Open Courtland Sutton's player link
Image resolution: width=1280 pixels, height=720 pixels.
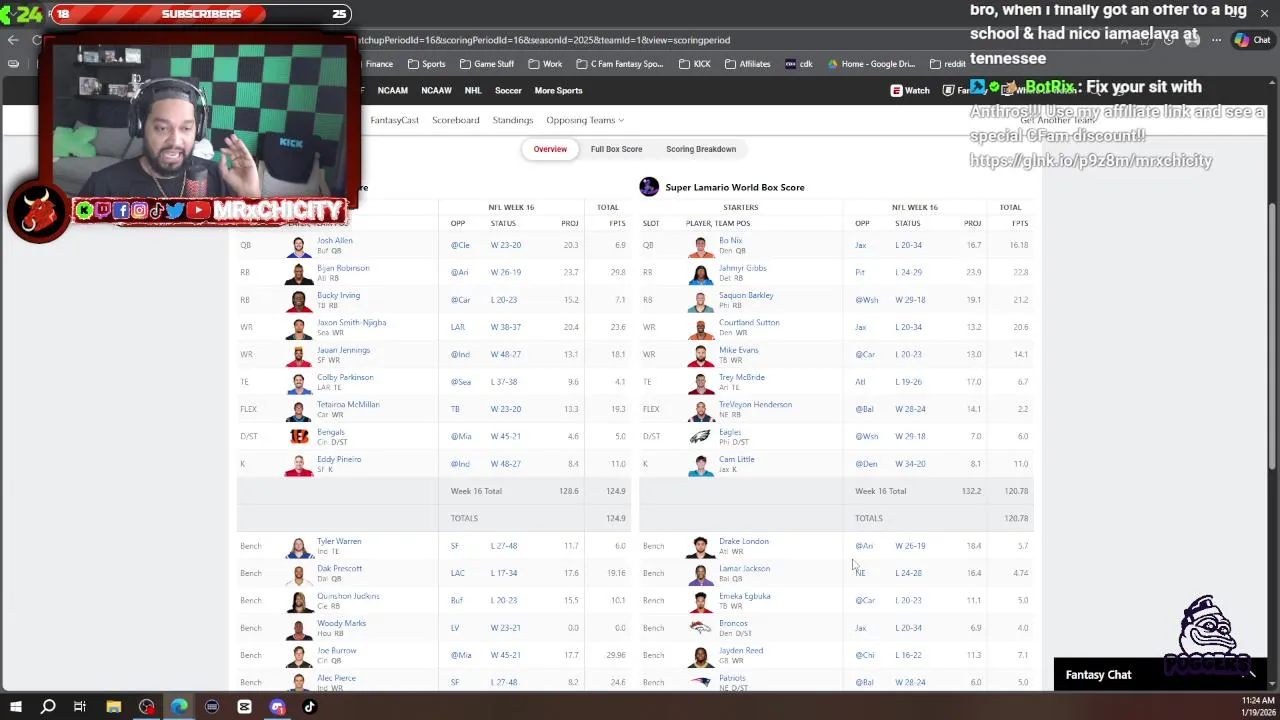tap(749, 322)
